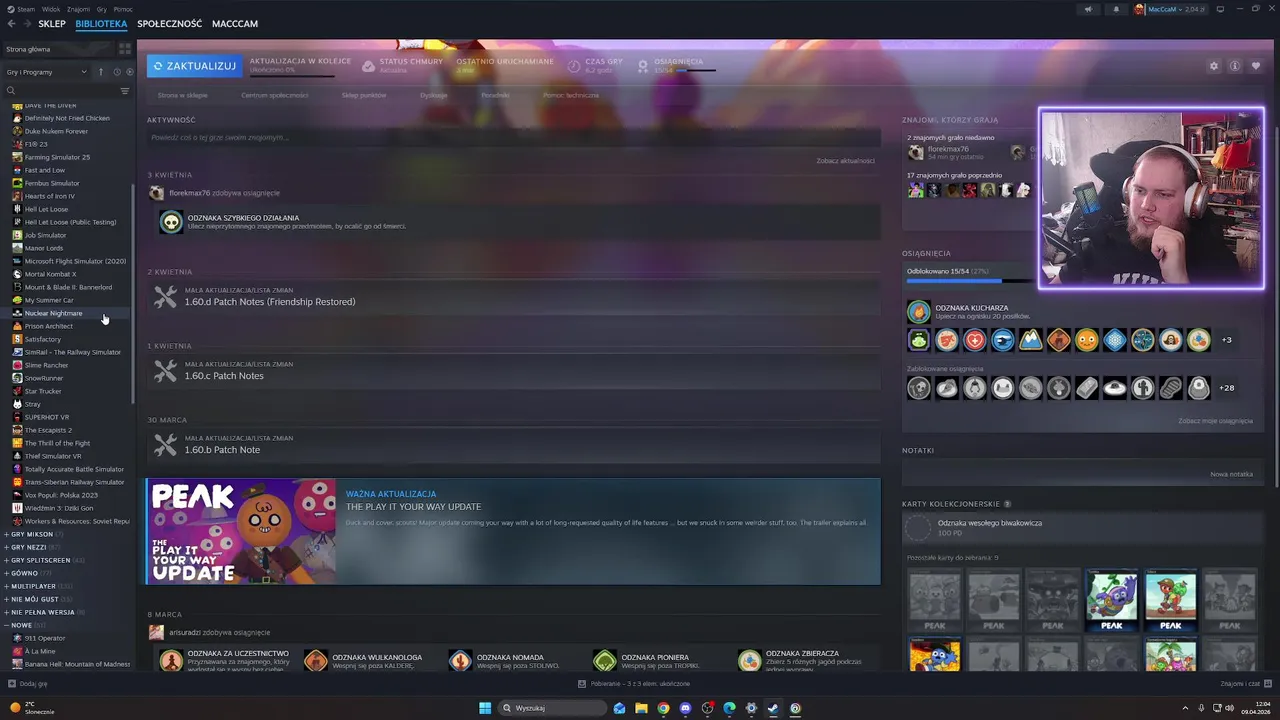Toggle the favorite heart icon
The height and width of the screenshot is (720, 1280).
[1255, 66]
